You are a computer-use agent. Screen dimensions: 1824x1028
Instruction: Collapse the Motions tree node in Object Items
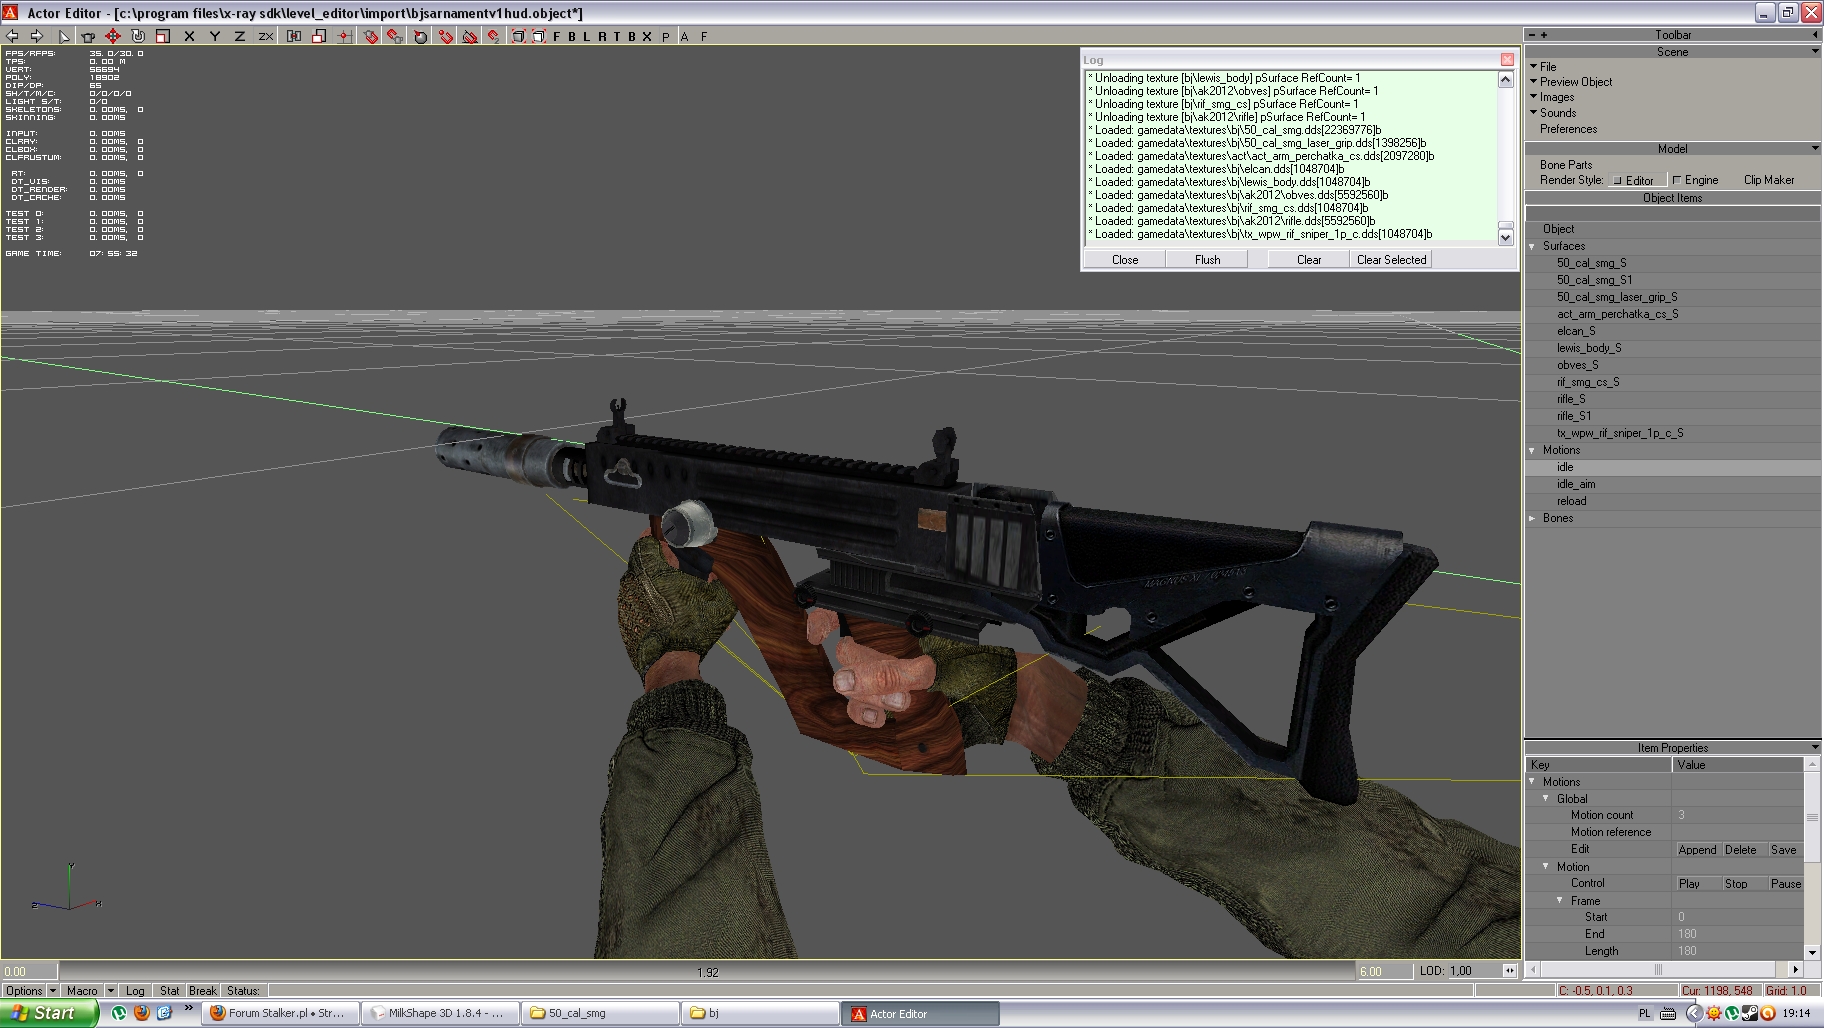pos(1533,450)
